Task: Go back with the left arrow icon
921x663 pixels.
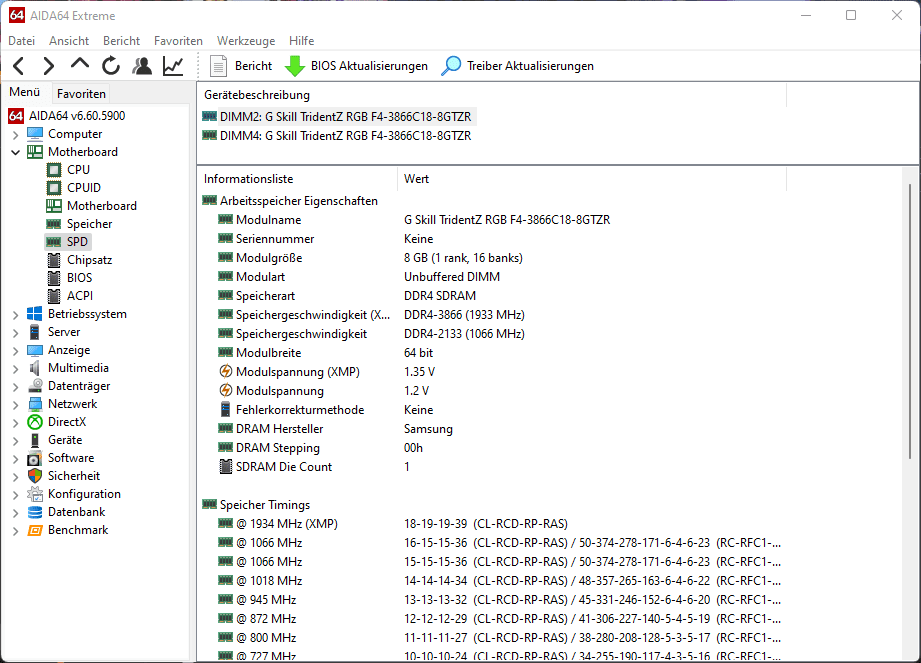Action: (19, 66)
